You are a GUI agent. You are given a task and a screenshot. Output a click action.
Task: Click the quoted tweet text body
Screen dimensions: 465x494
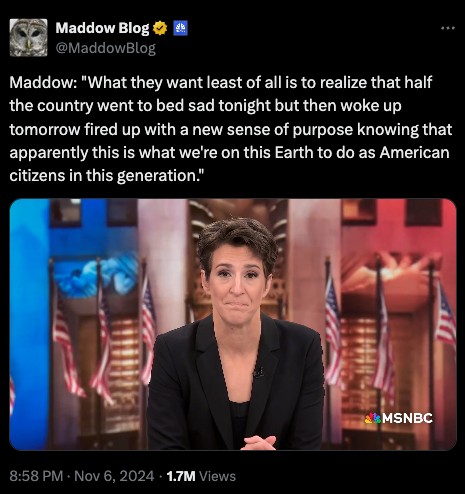pyautogui.click(x=231, y=129)
